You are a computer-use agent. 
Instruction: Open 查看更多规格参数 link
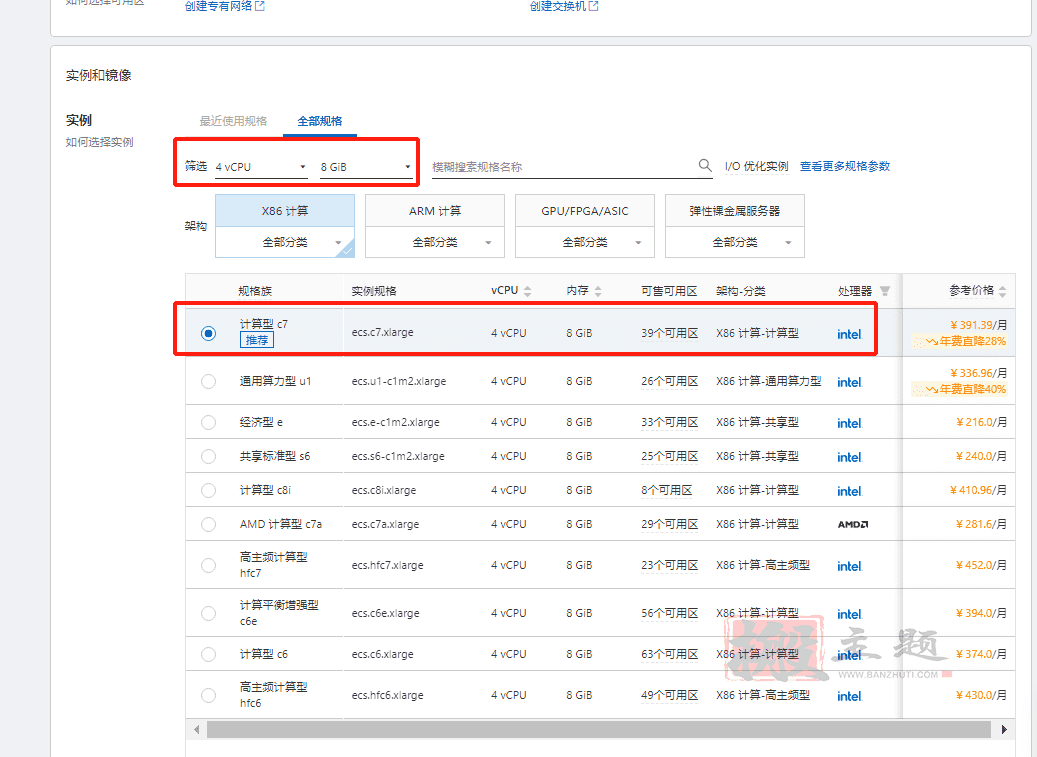(x=845, y=166)
